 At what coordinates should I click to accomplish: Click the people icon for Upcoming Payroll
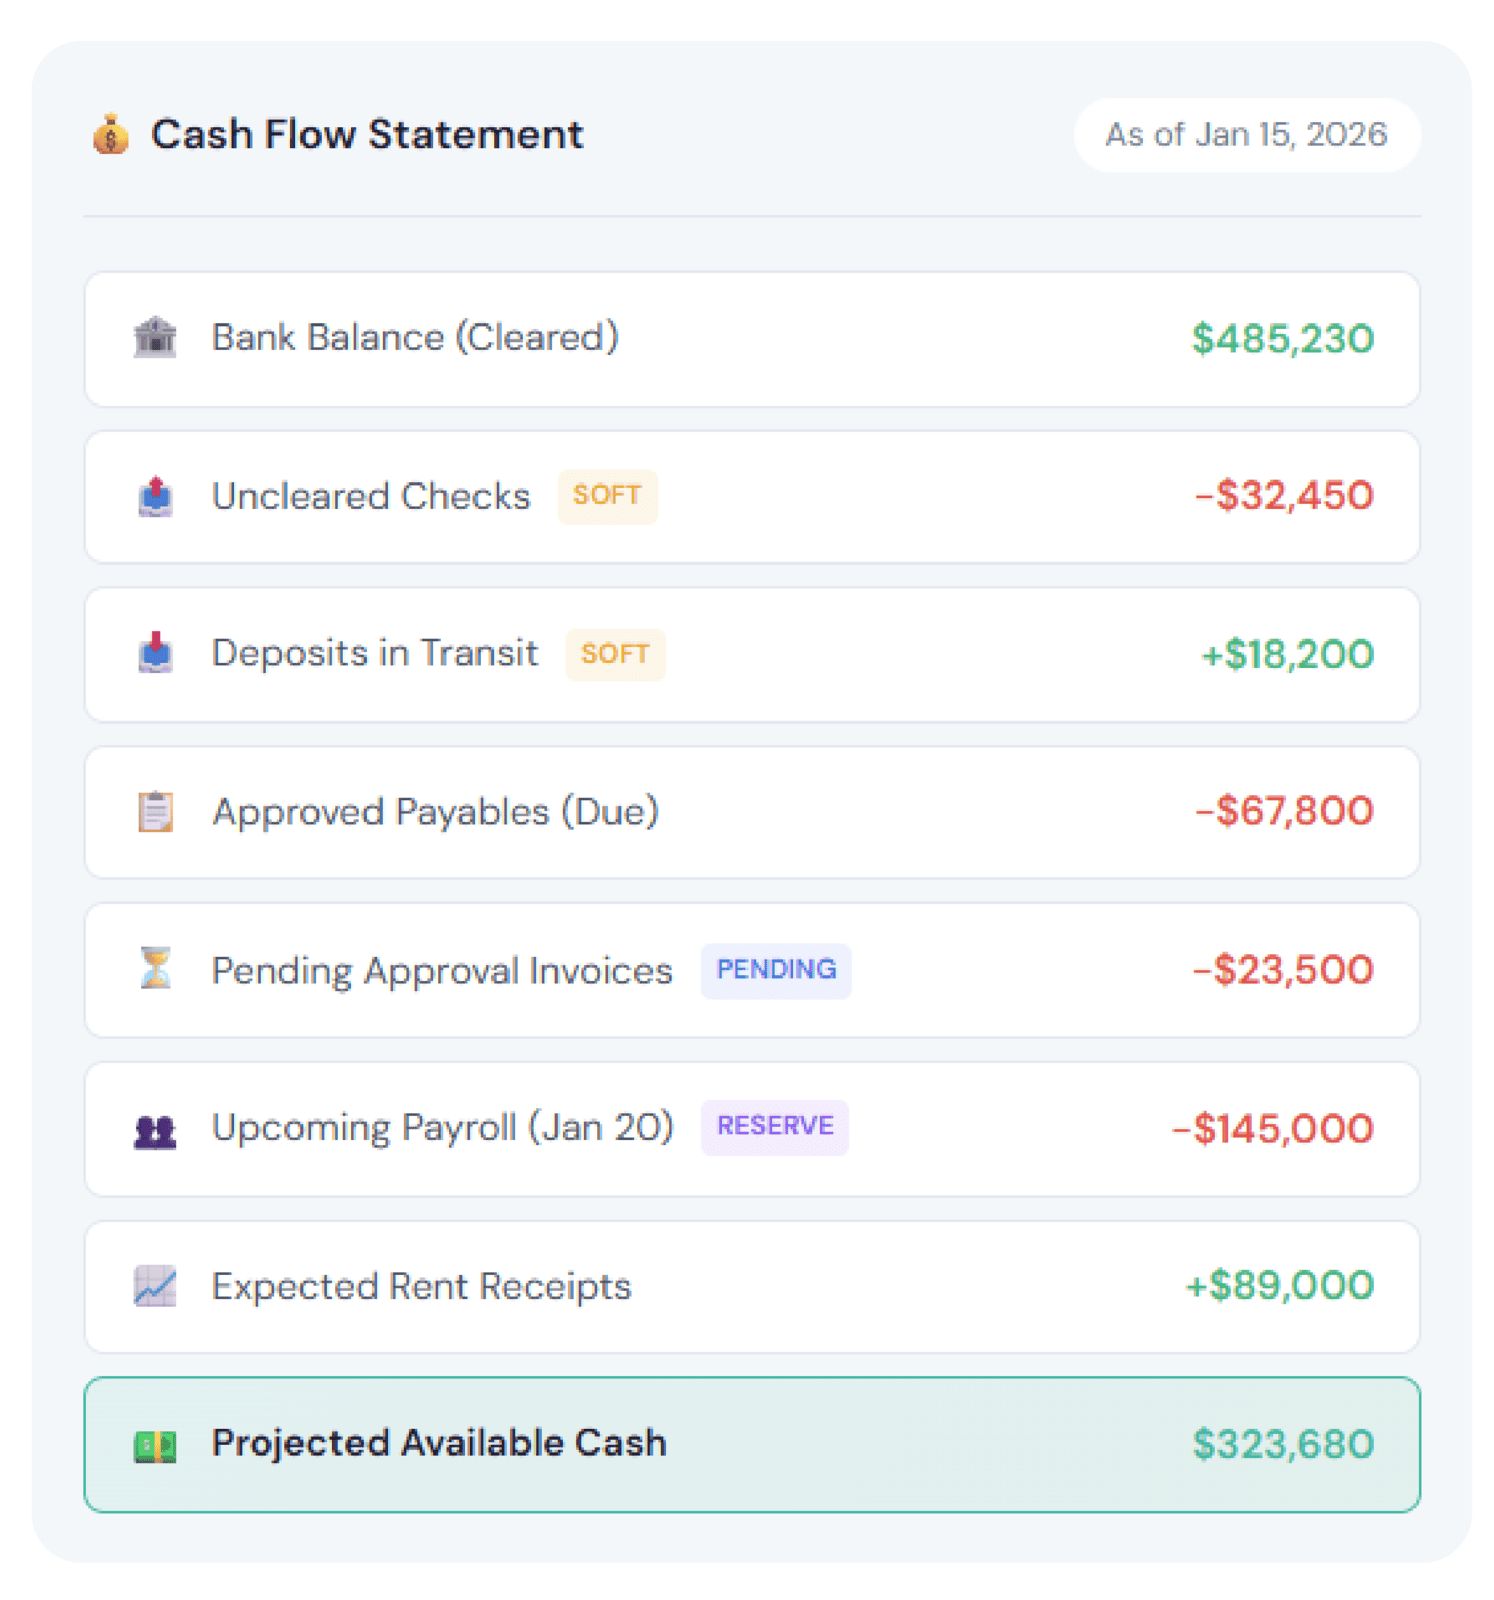click(x=155, y=1130)
